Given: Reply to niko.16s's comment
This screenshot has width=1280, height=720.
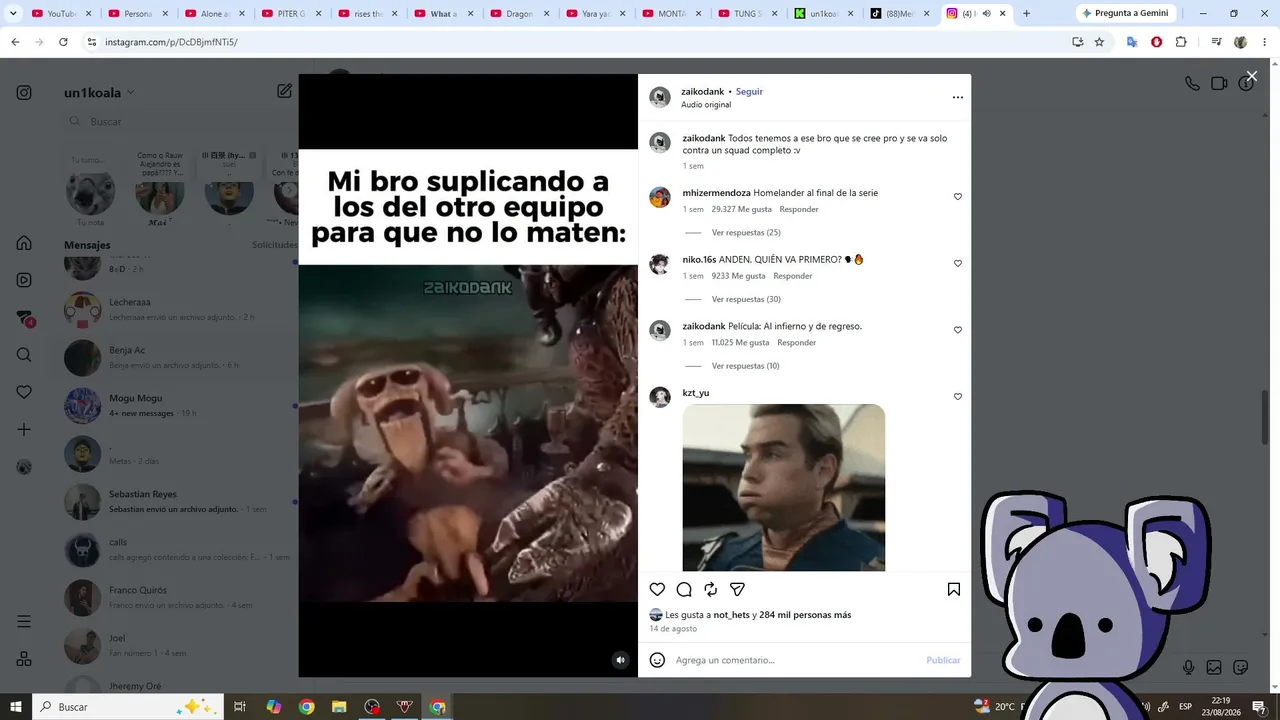Looking at the screenshot, I should (793, 276).
